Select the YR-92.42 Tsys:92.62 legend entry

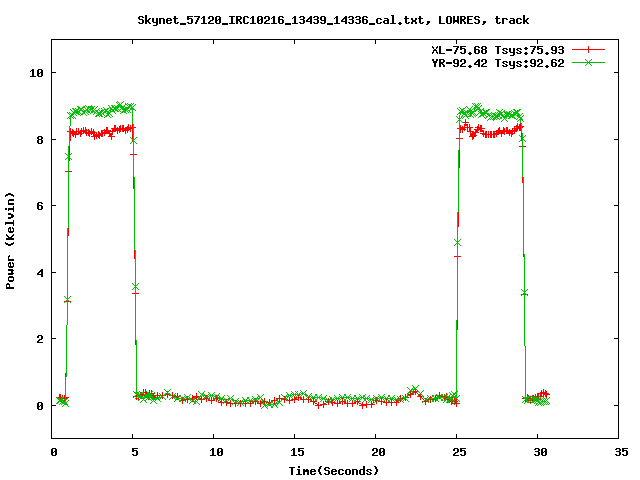click(x=498, y=63)
